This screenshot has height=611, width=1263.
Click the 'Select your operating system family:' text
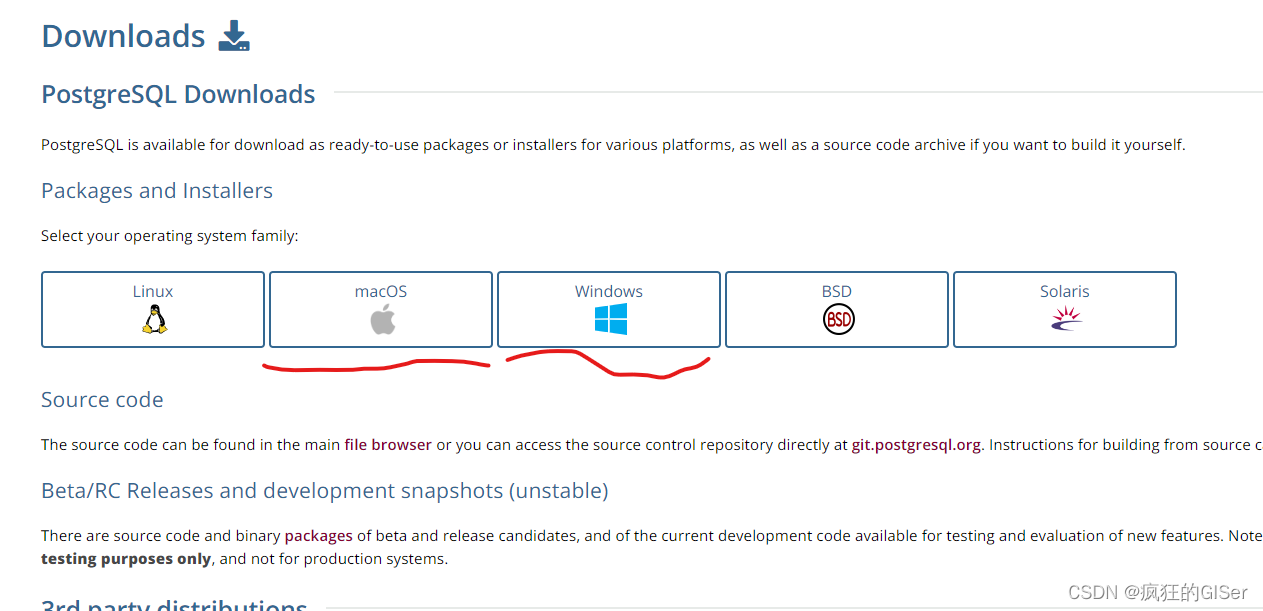[x=170, y=237]
